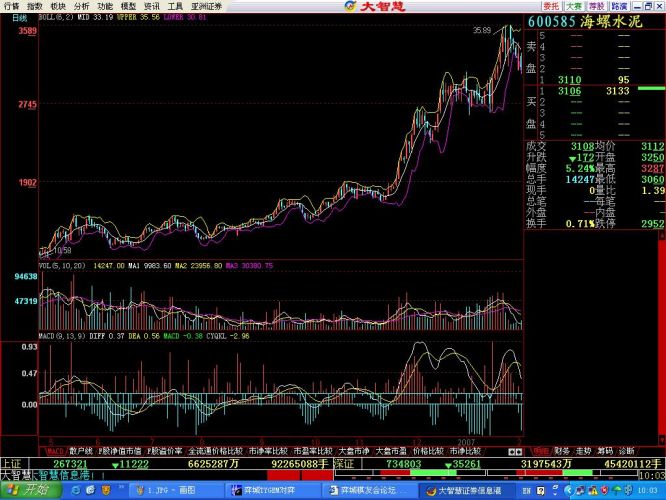Click the side panel scrollbar up arrow
Screen dimensions: 666x500
click(662, 235)
